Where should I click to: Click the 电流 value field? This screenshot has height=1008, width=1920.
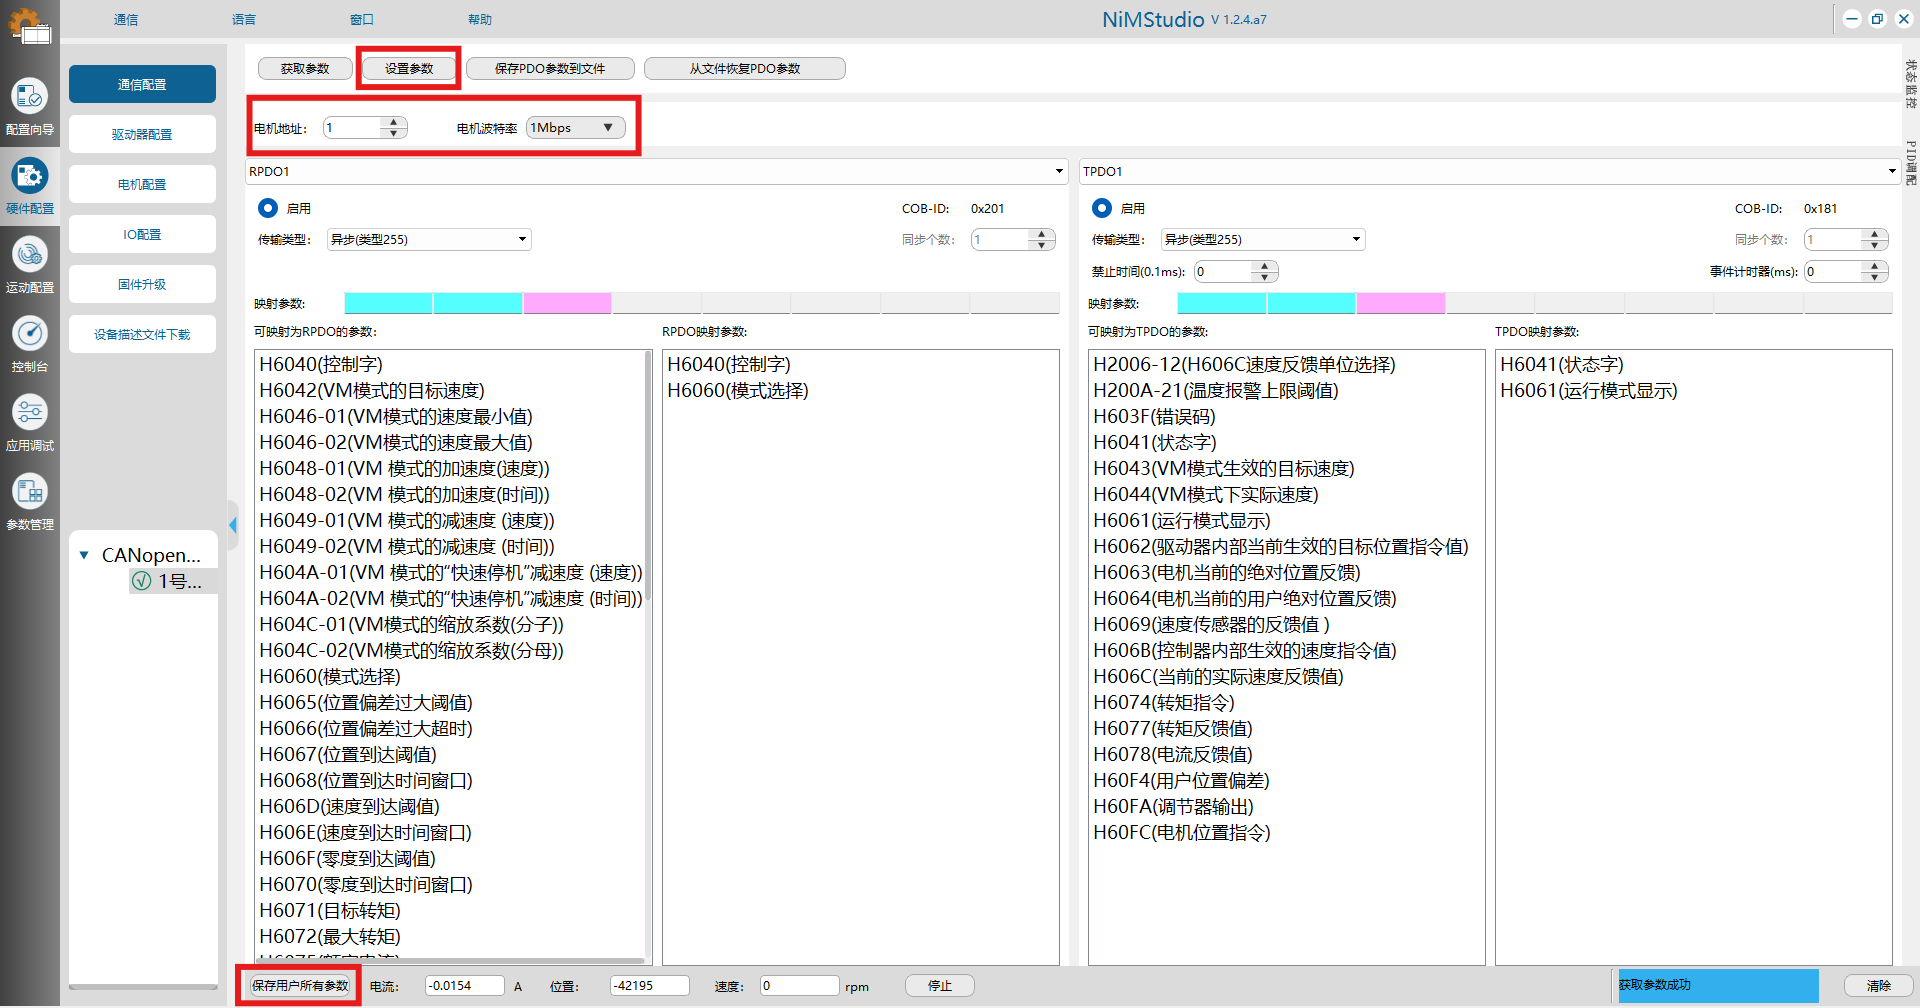tap(465, 986)
